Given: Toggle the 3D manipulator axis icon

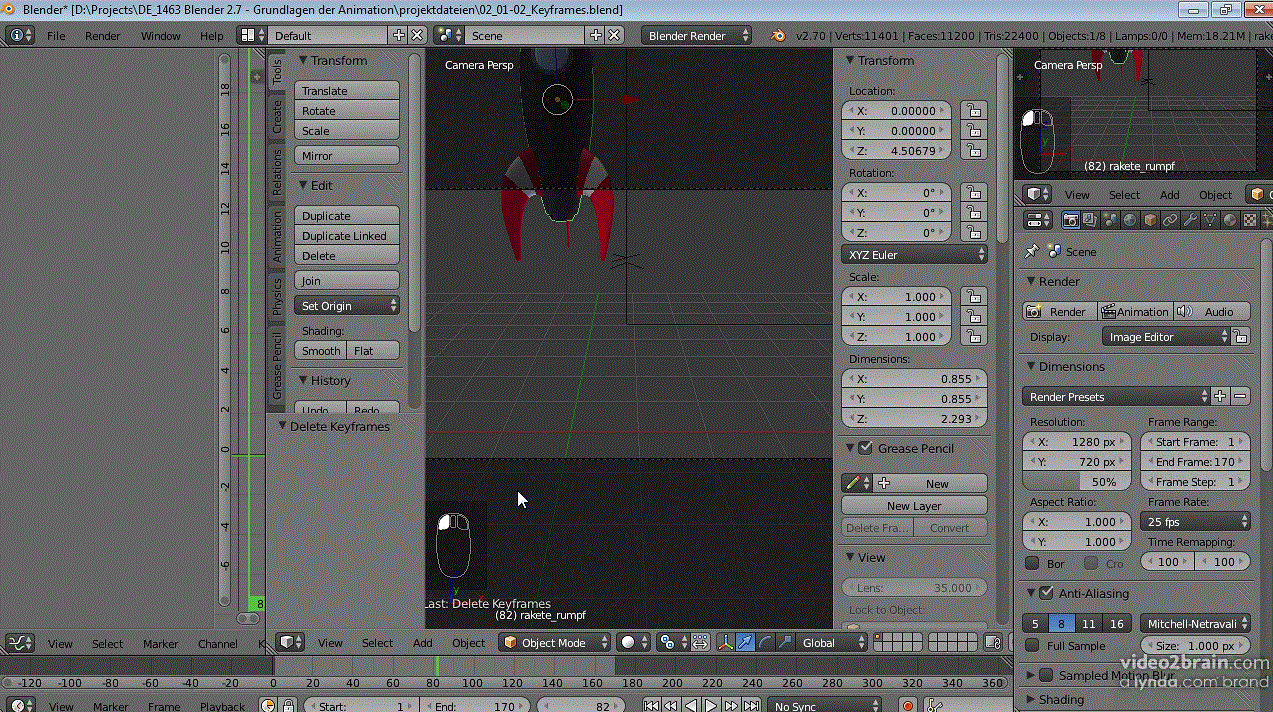Looking at the screenshot, I should pos(726,642).
